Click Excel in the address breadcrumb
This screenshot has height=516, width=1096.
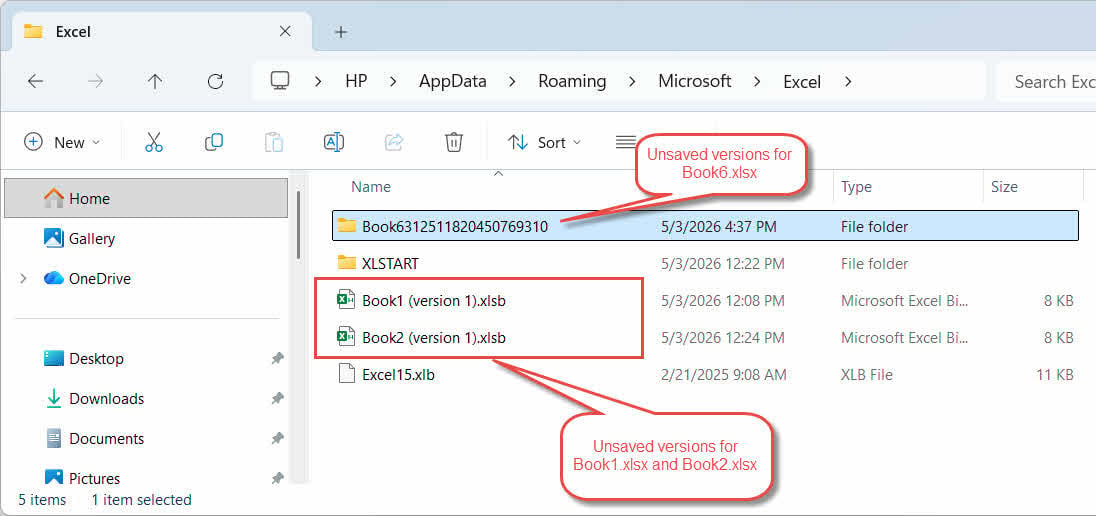802,82
